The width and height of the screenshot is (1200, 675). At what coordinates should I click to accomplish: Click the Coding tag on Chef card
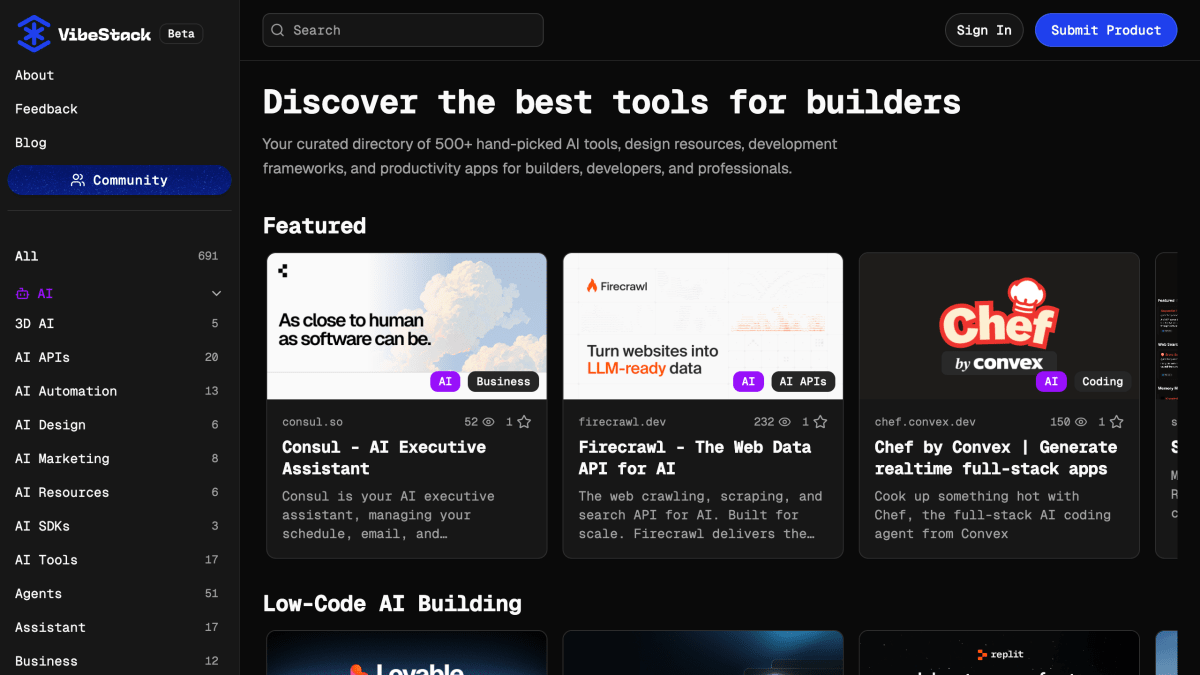[1102, 381]
